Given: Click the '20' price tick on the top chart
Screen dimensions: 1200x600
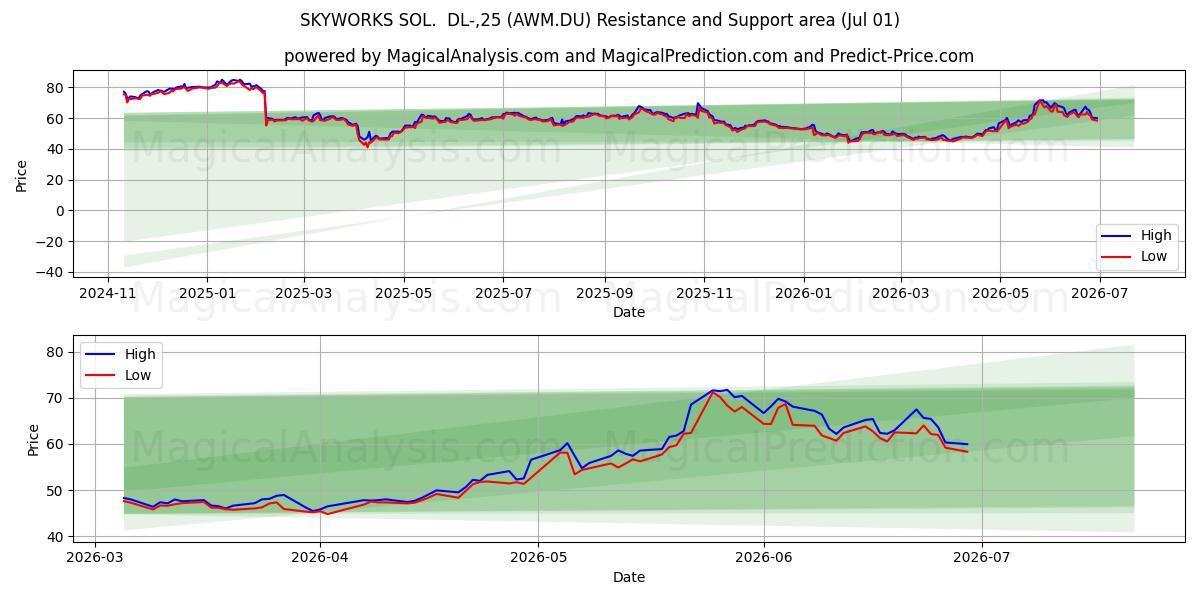Looking at the screenshot, I should (56, 180).
